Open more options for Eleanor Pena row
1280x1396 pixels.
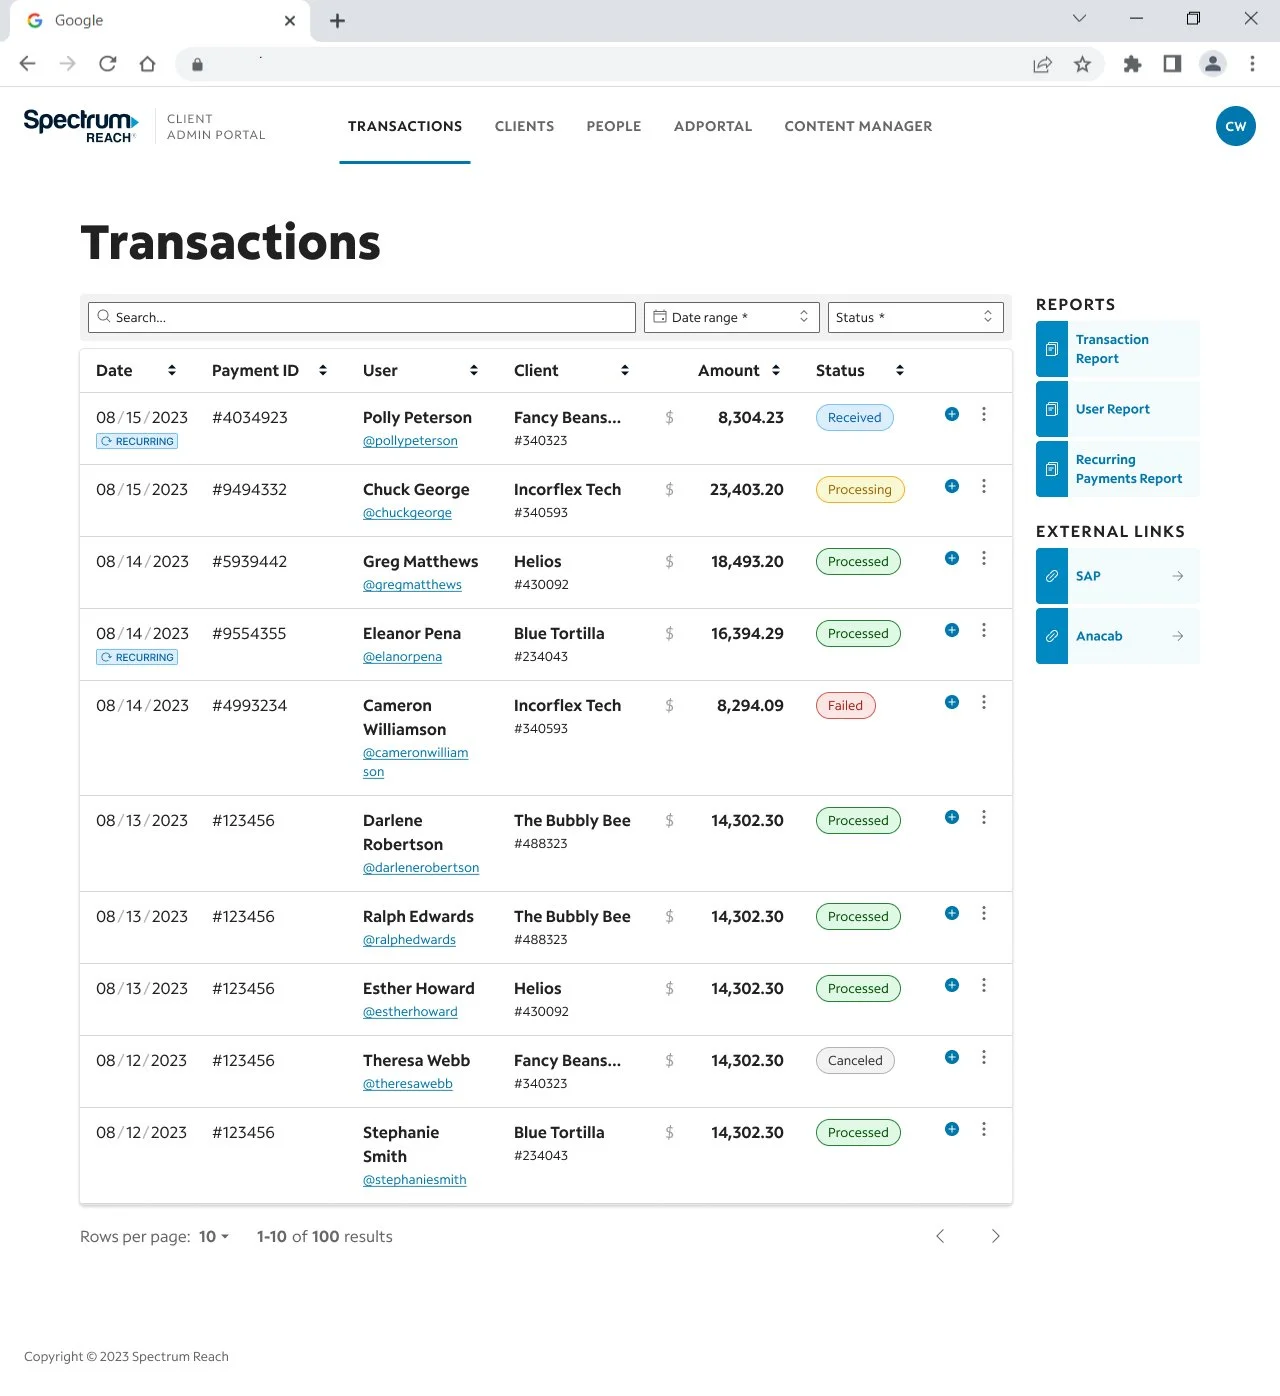tap(984, 630)
